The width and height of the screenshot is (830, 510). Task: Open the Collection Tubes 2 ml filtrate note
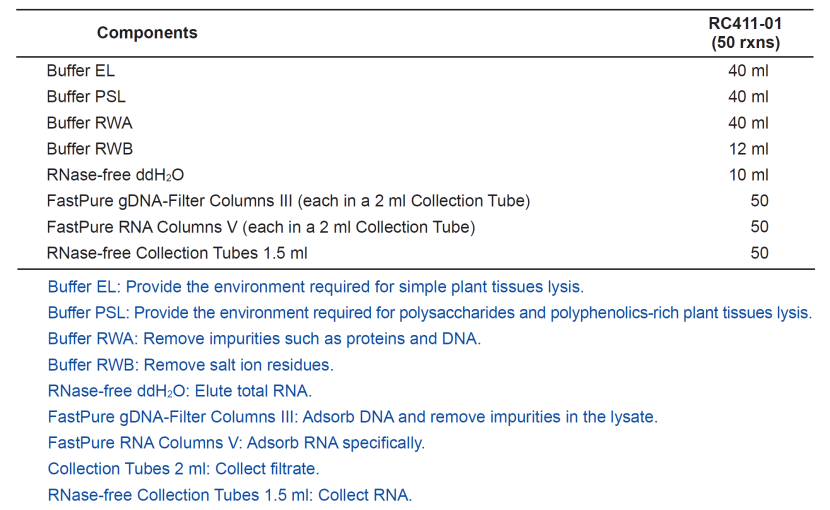183,469
